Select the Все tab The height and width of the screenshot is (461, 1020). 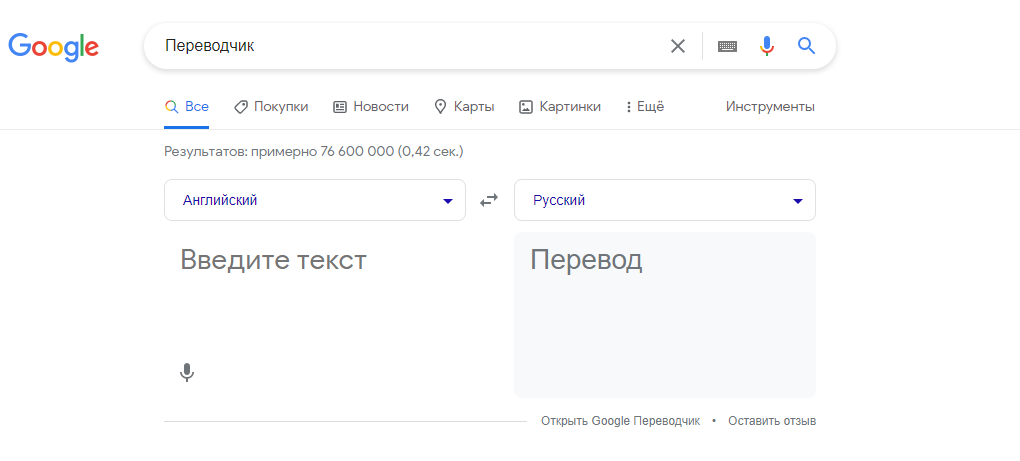point(187,107)
